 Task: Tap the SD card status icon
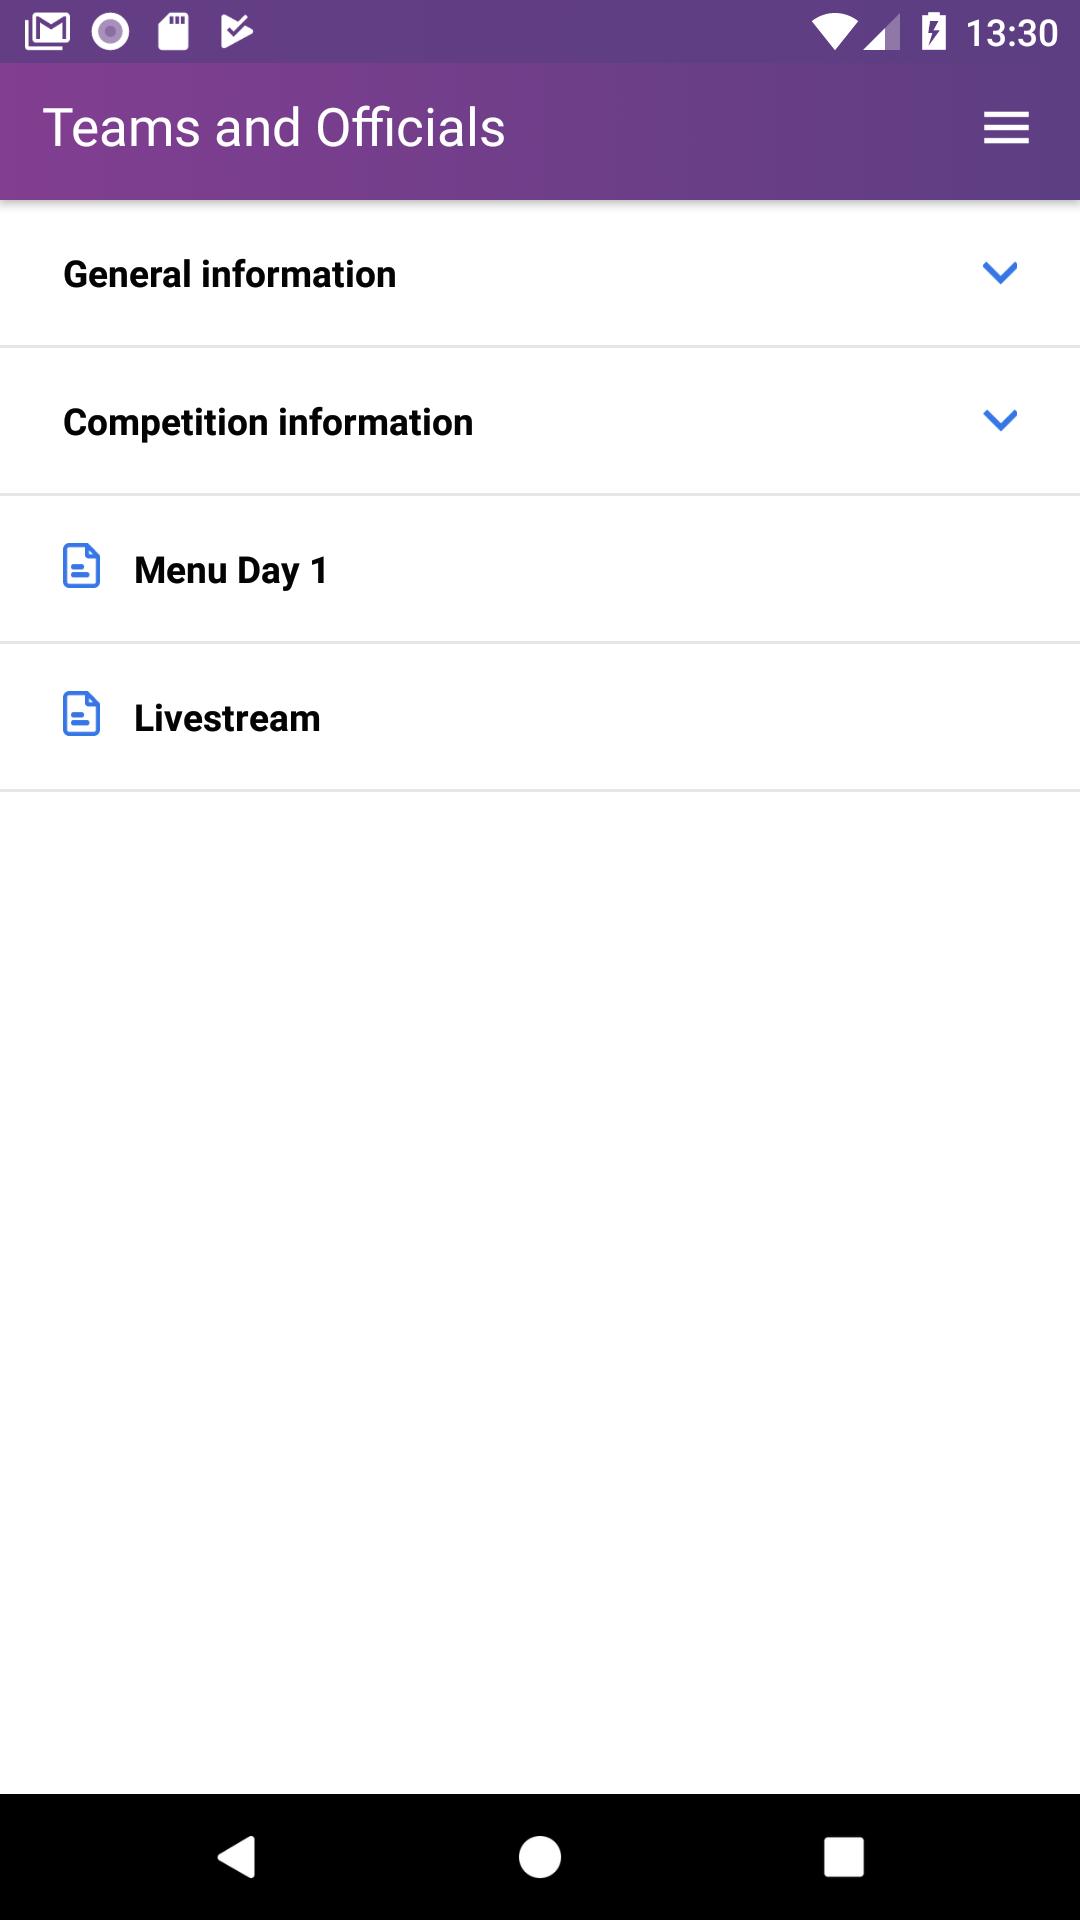click(174, 32)
